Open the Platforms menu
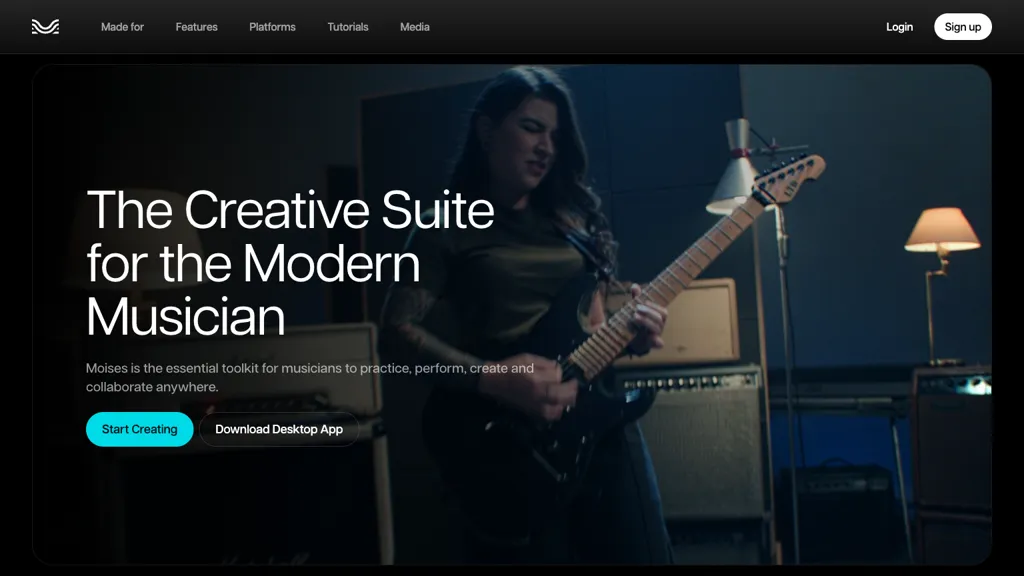The image size is (1024, 576). (x=272, y=27)
